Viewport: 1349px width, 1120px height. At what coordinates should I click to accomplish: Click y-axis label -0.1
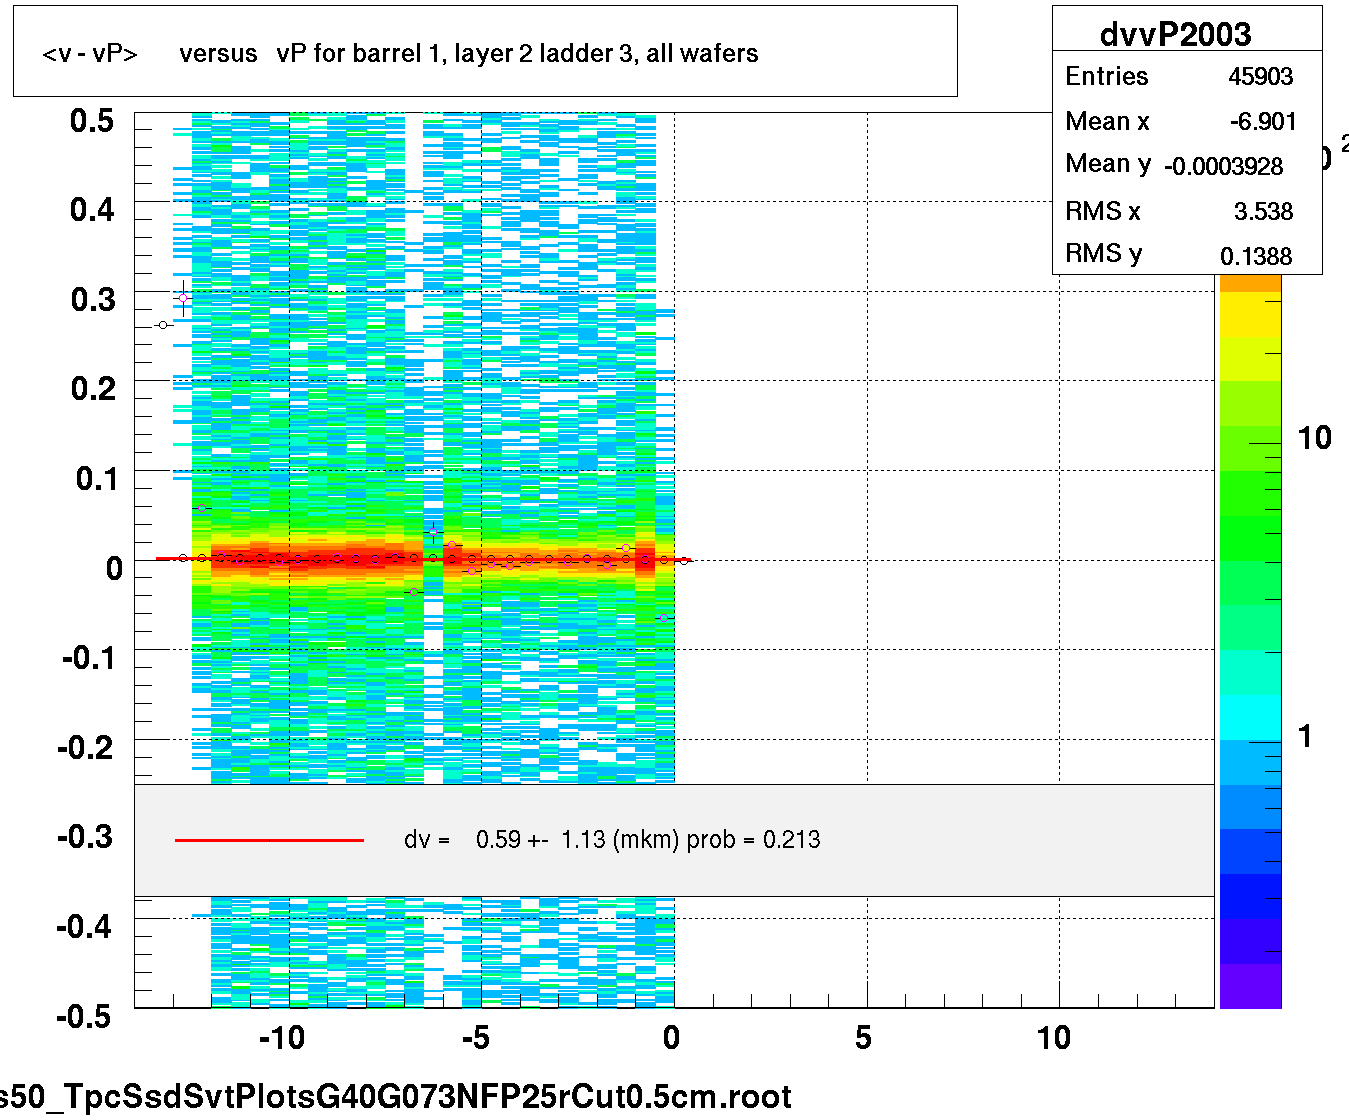coord(88,658)
